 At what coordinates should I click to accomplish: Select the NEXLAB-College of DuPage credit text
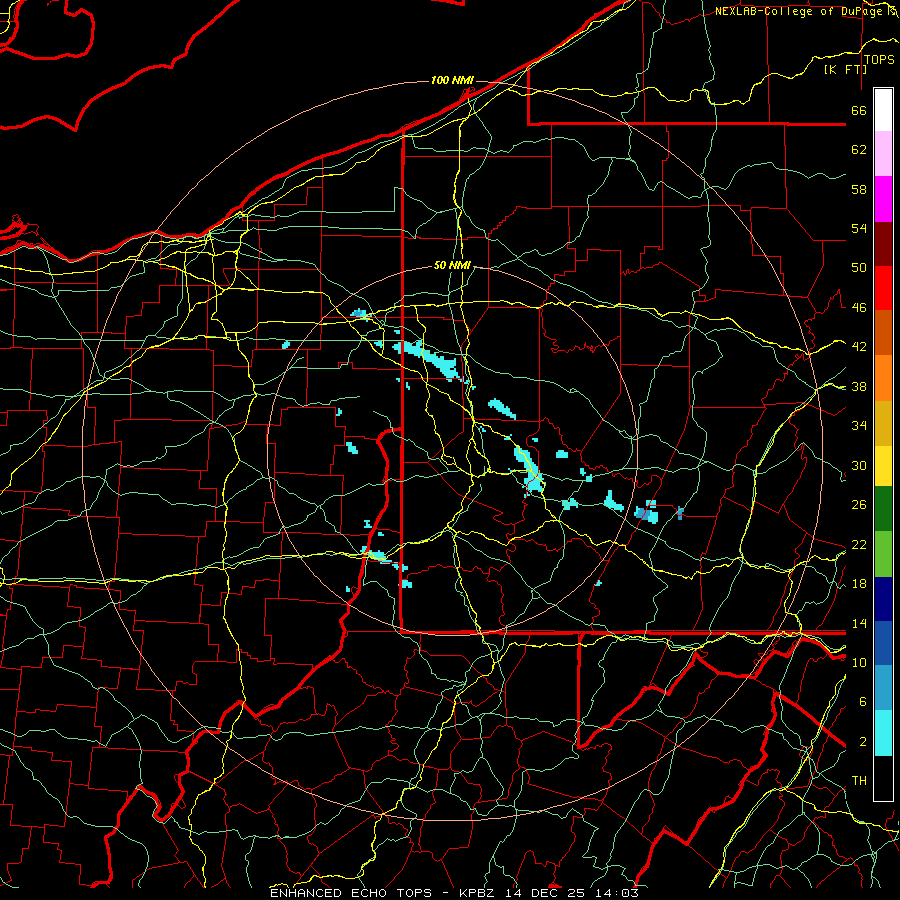799,11
